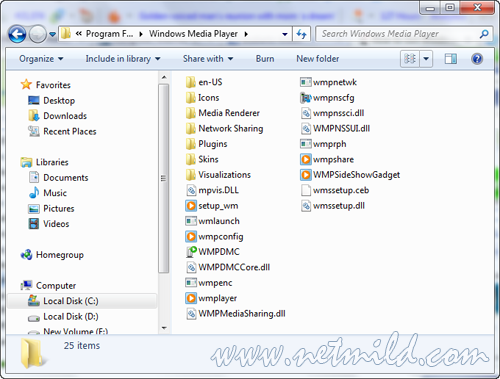Viewport: 500px width, 379px height.
Task: Select the wmssetup.dll file name
Action: pyautogui.click(x=339, y=206)
